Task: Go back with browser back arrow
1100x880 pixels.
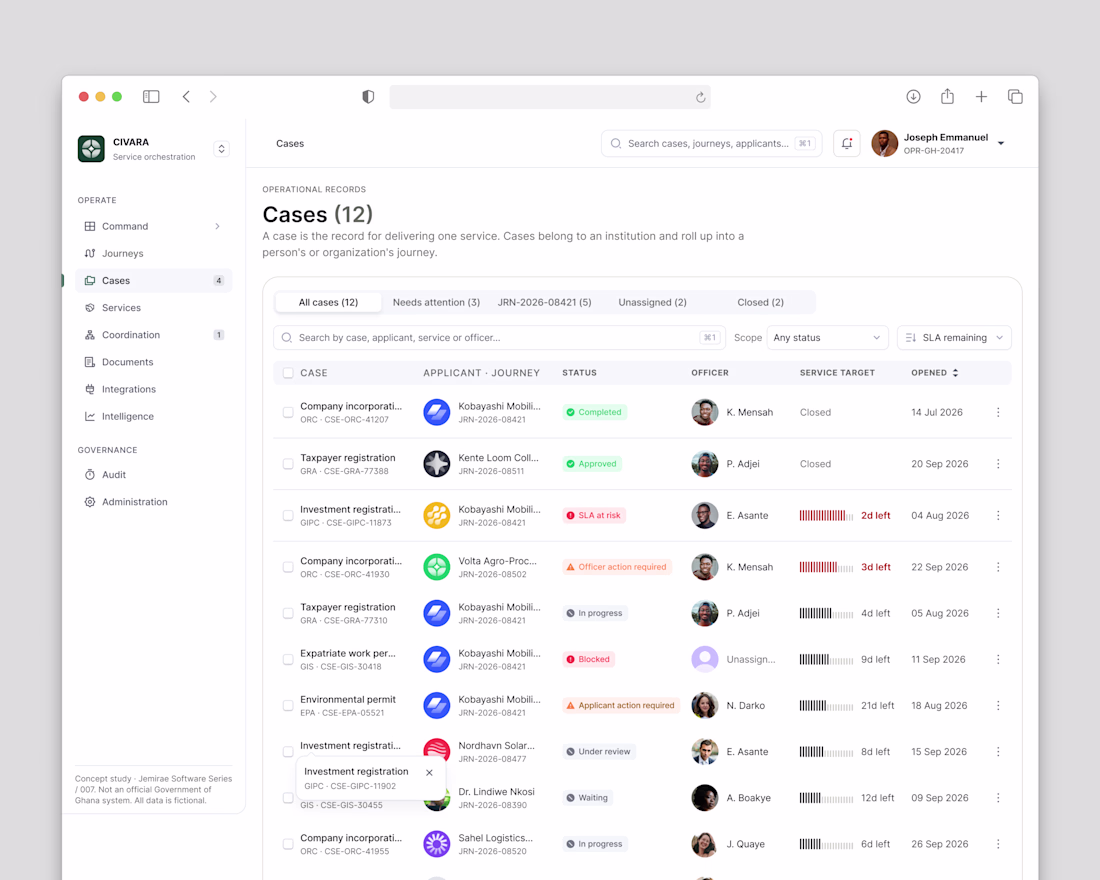Action: click(x=186, y=97)
